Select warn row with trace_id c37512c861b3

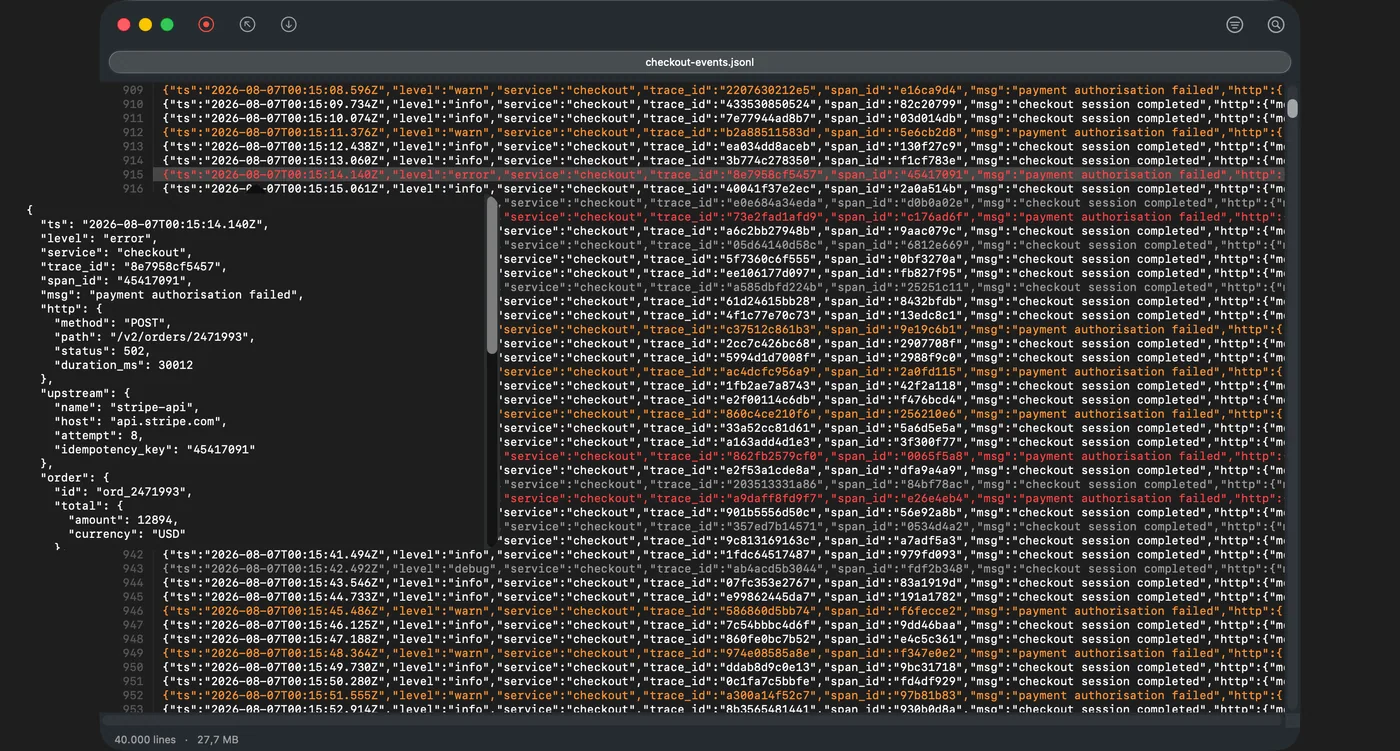(x=892, y=329)
